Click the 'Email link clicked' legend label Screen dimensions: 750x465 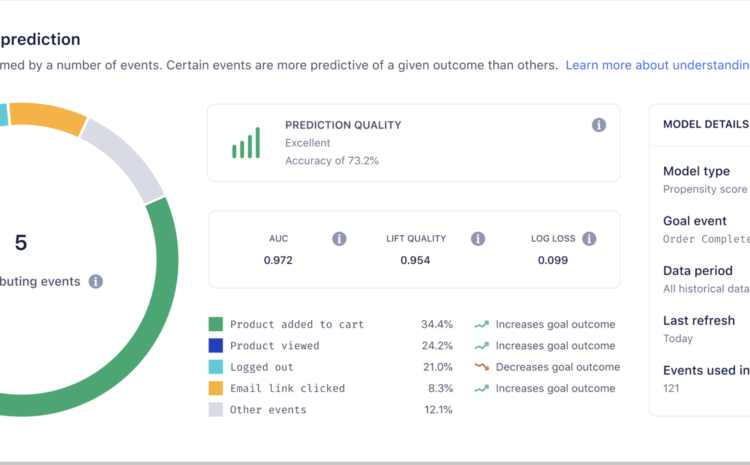[x=287, y=388]
